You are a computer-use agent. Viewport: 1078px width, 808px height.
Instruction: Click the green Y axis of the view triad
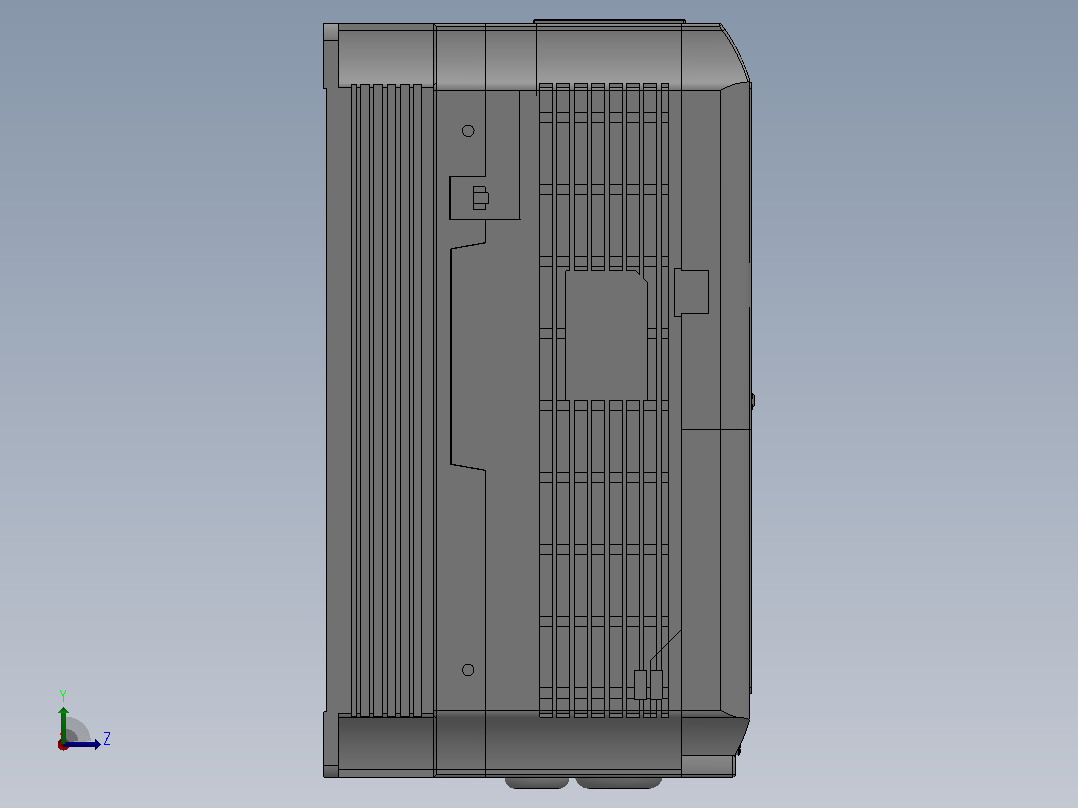click(x=63, y=723)
